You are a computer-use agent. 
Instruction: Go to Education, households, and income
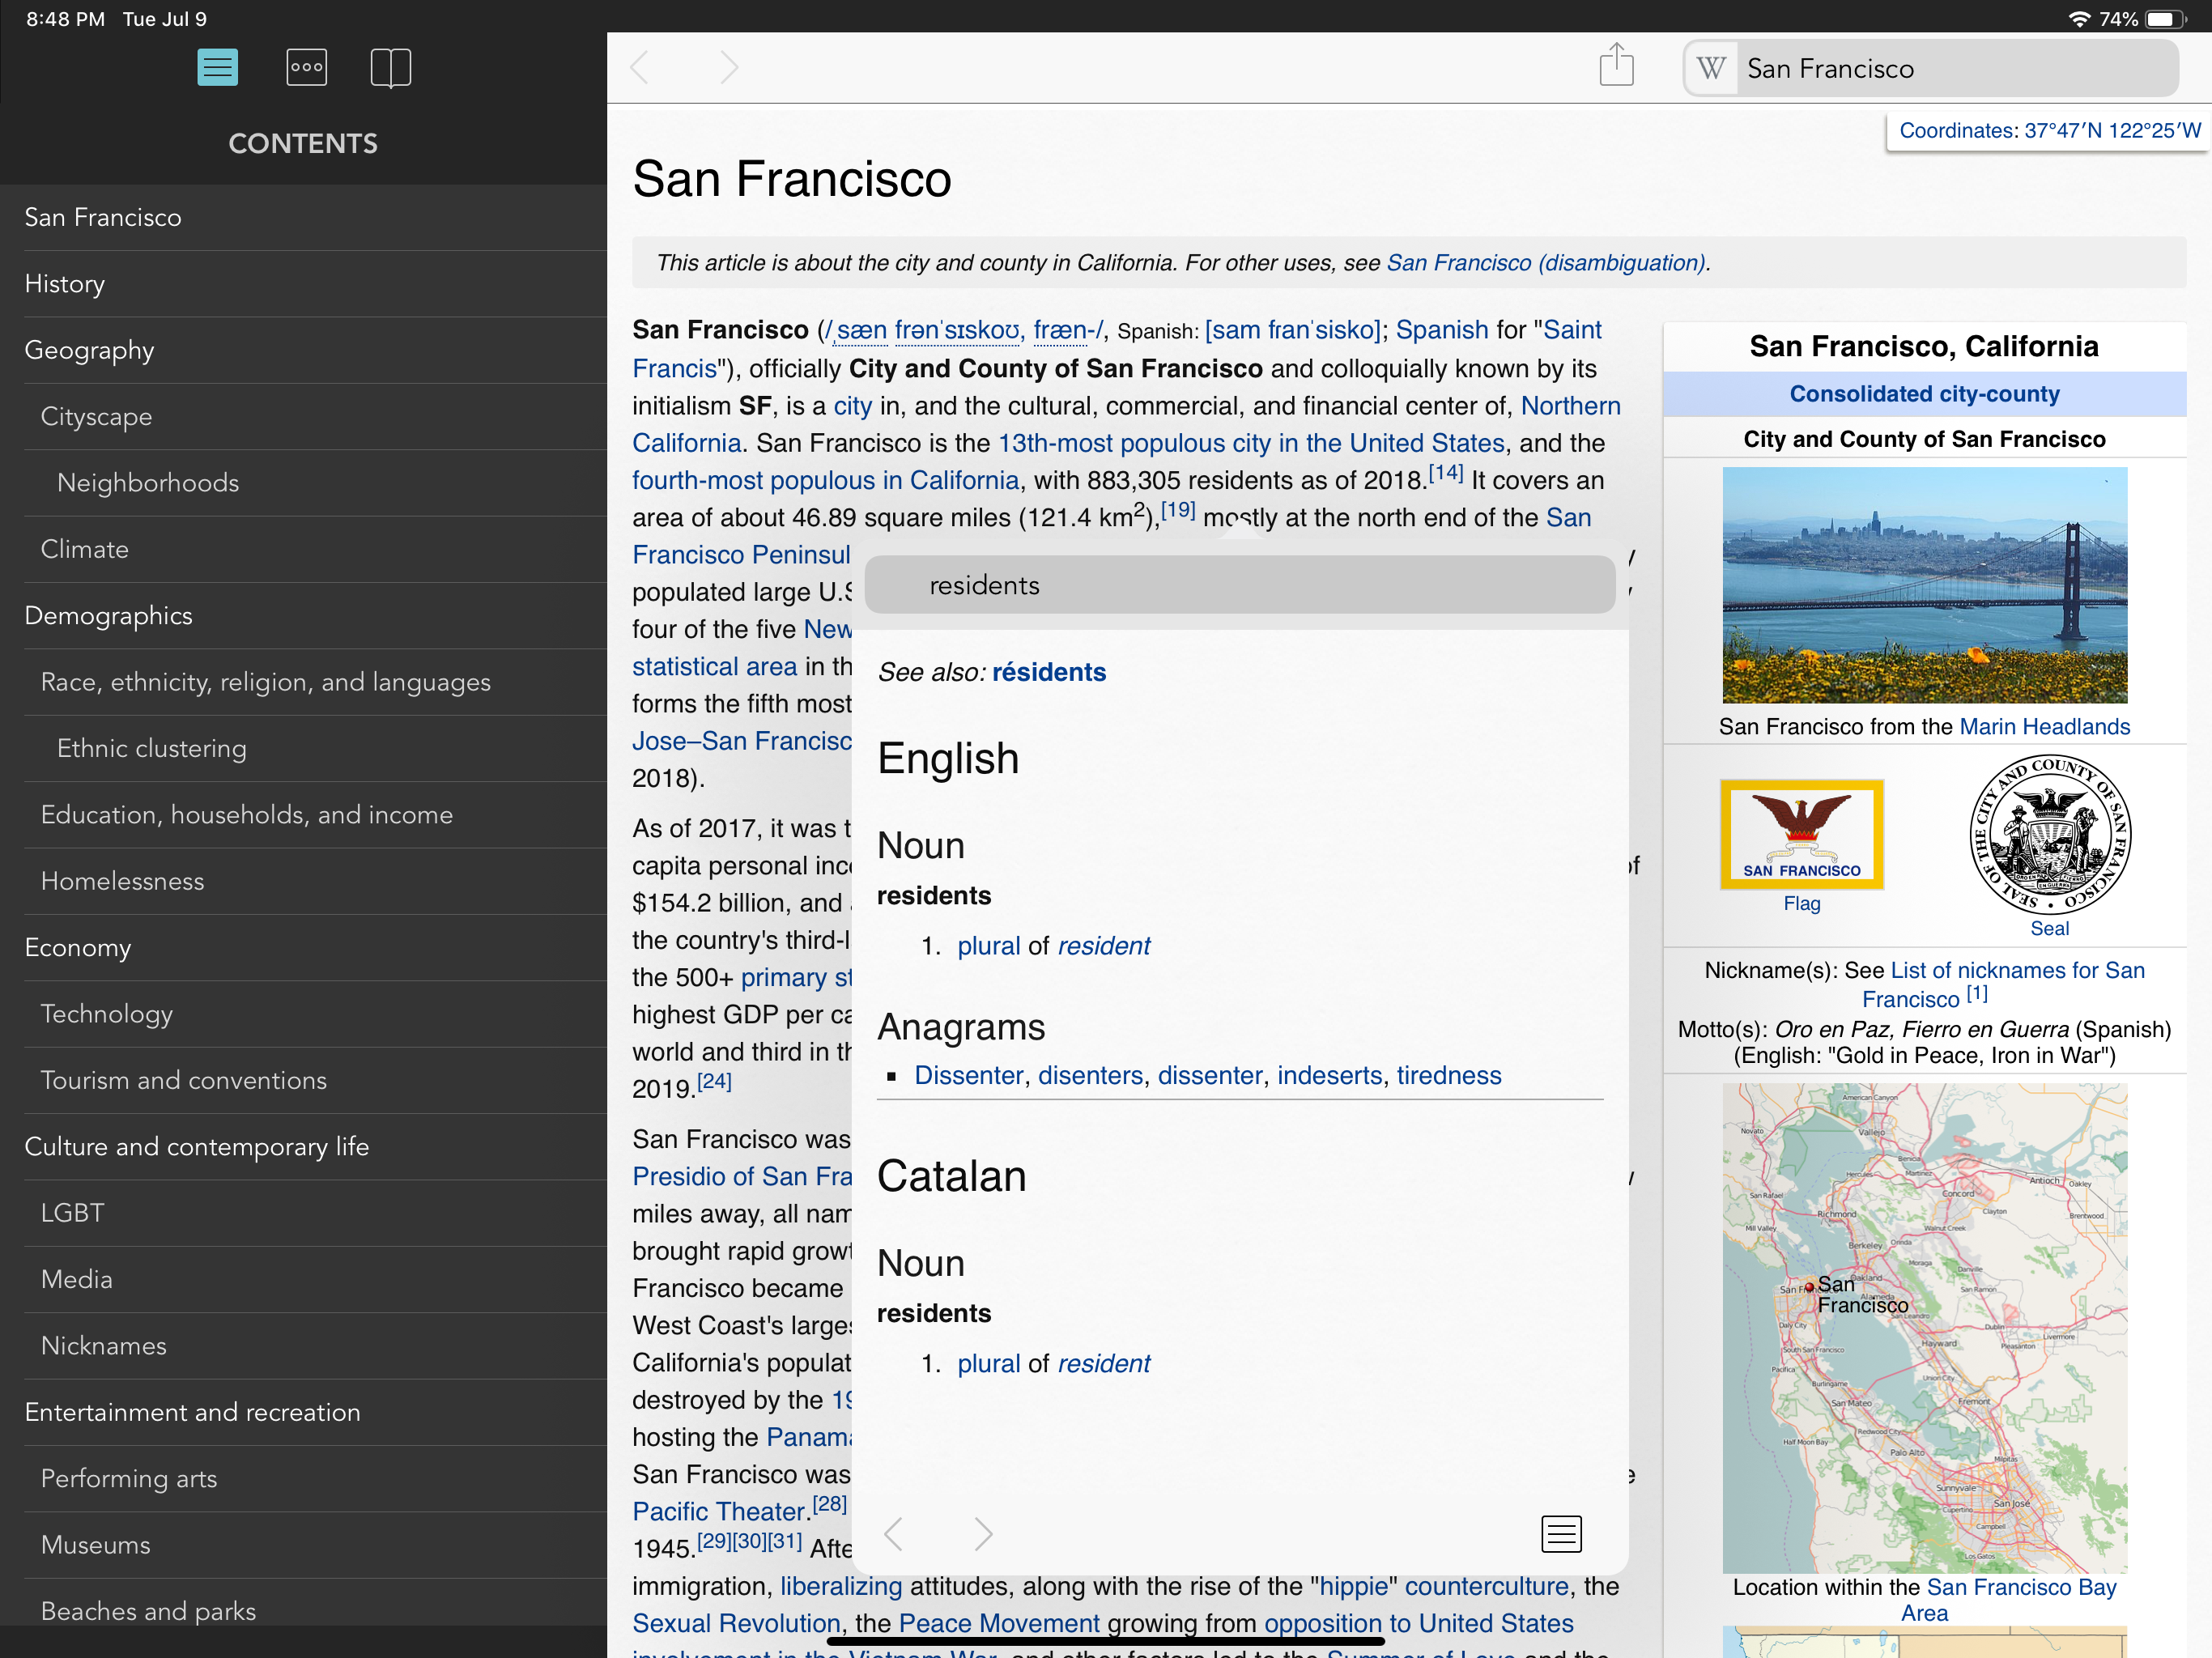tap(303, 815)
